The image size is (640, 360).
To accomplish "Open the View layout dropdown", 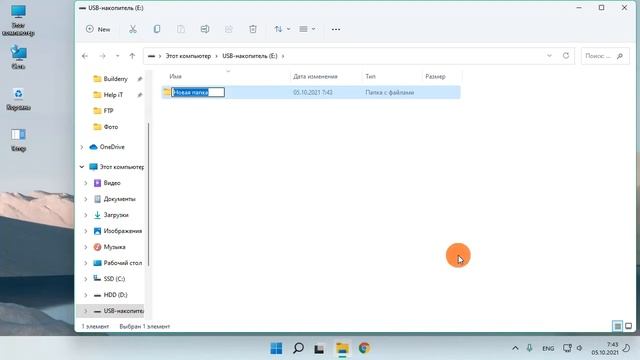I will coord(307,29).
